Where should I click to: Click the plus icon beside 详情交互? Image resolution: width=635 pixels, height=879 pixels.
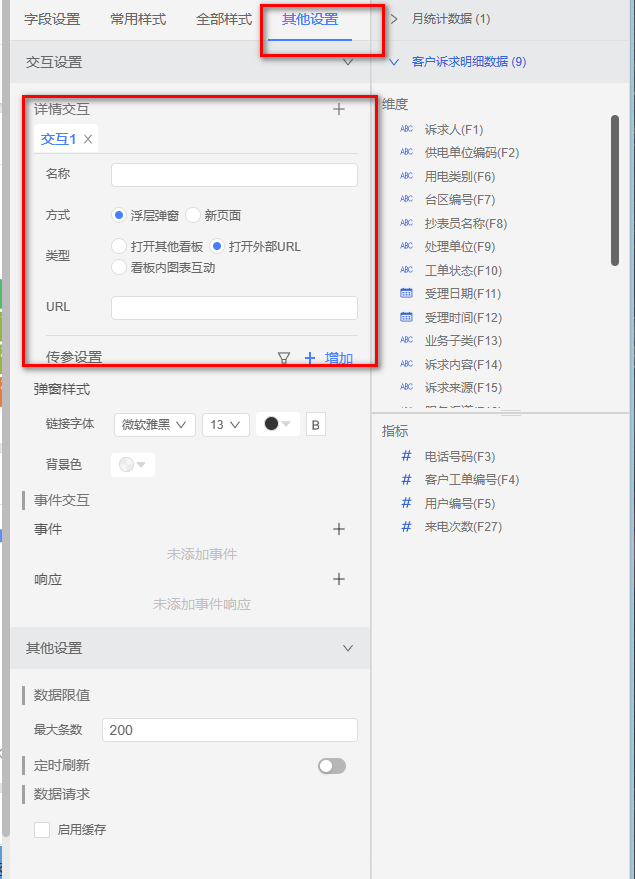[339, 109]
